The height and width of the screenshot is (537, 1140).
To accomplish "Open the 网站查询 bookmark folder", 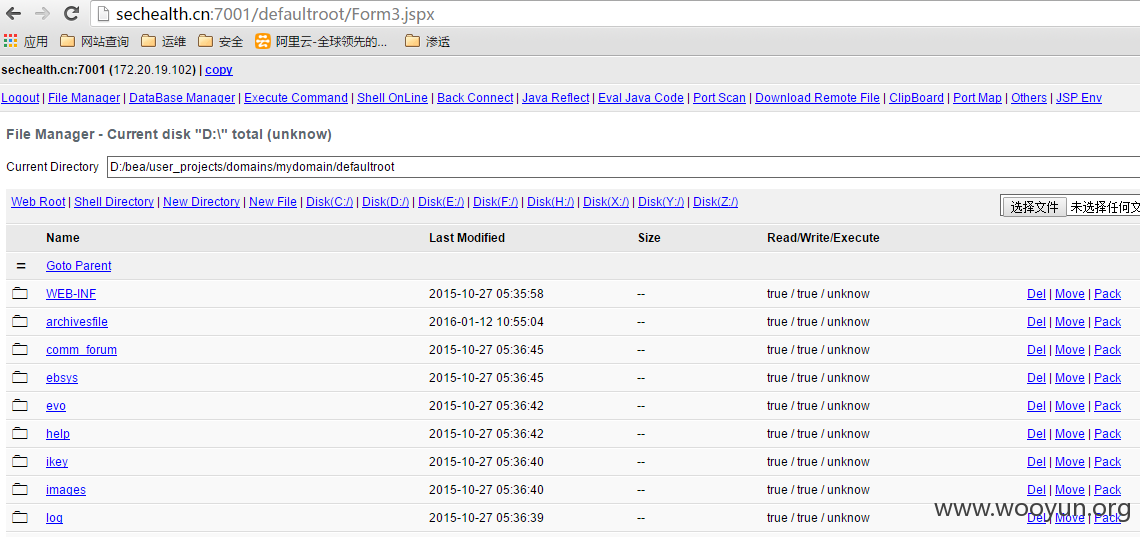I will point(95,41).
